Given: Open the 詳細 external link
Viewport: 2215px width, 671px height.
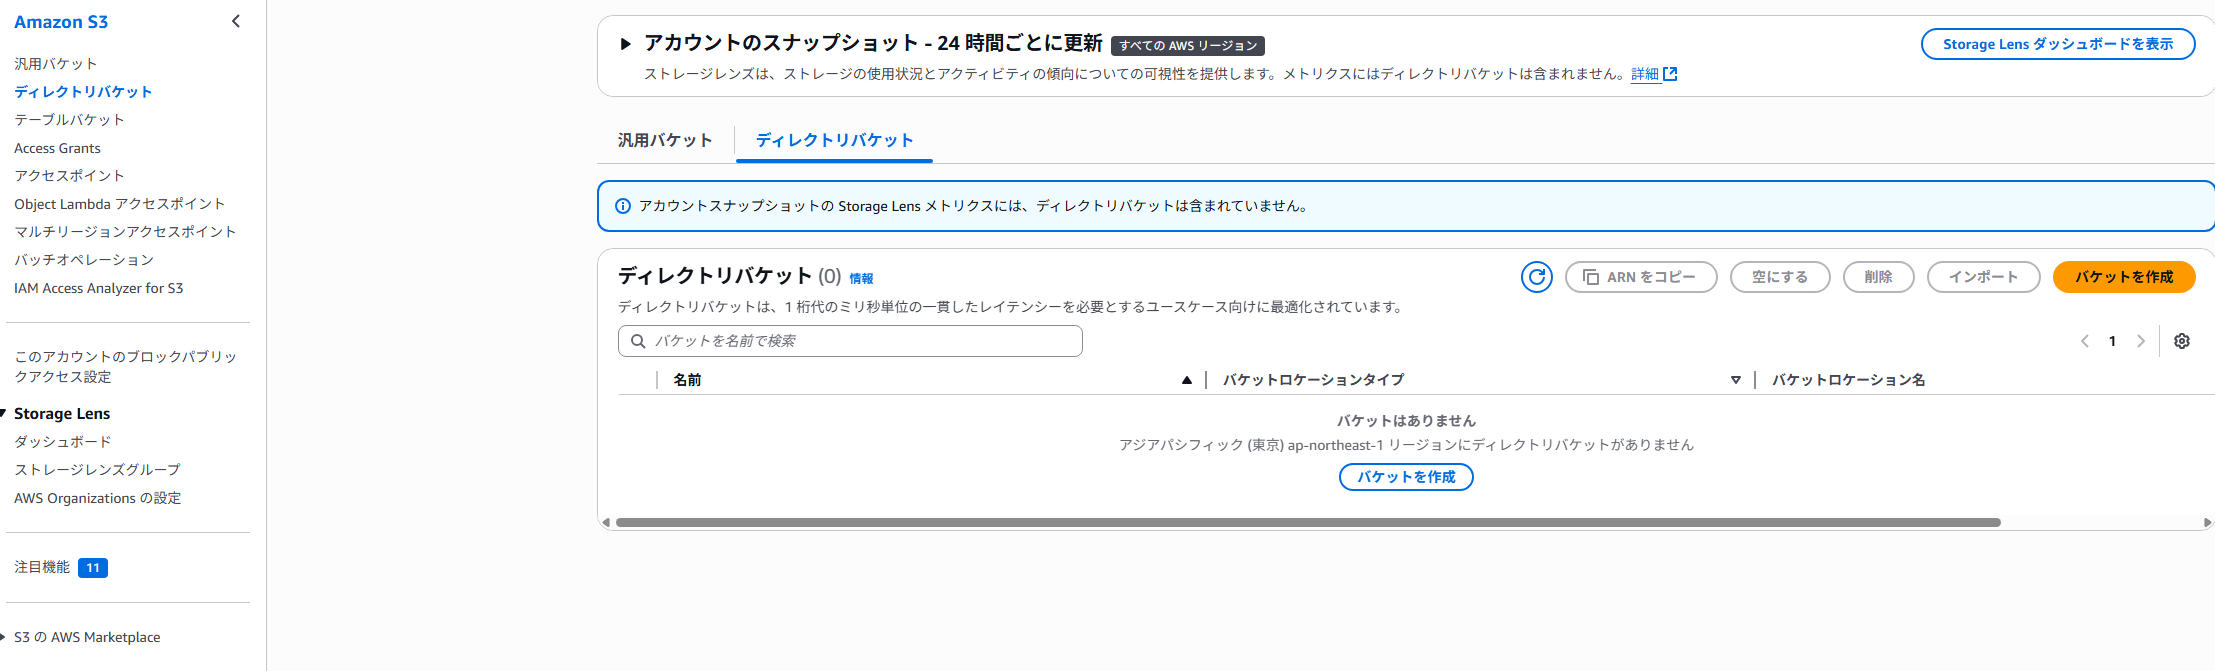Looking at the screenshot, I should click(1654, 74).
